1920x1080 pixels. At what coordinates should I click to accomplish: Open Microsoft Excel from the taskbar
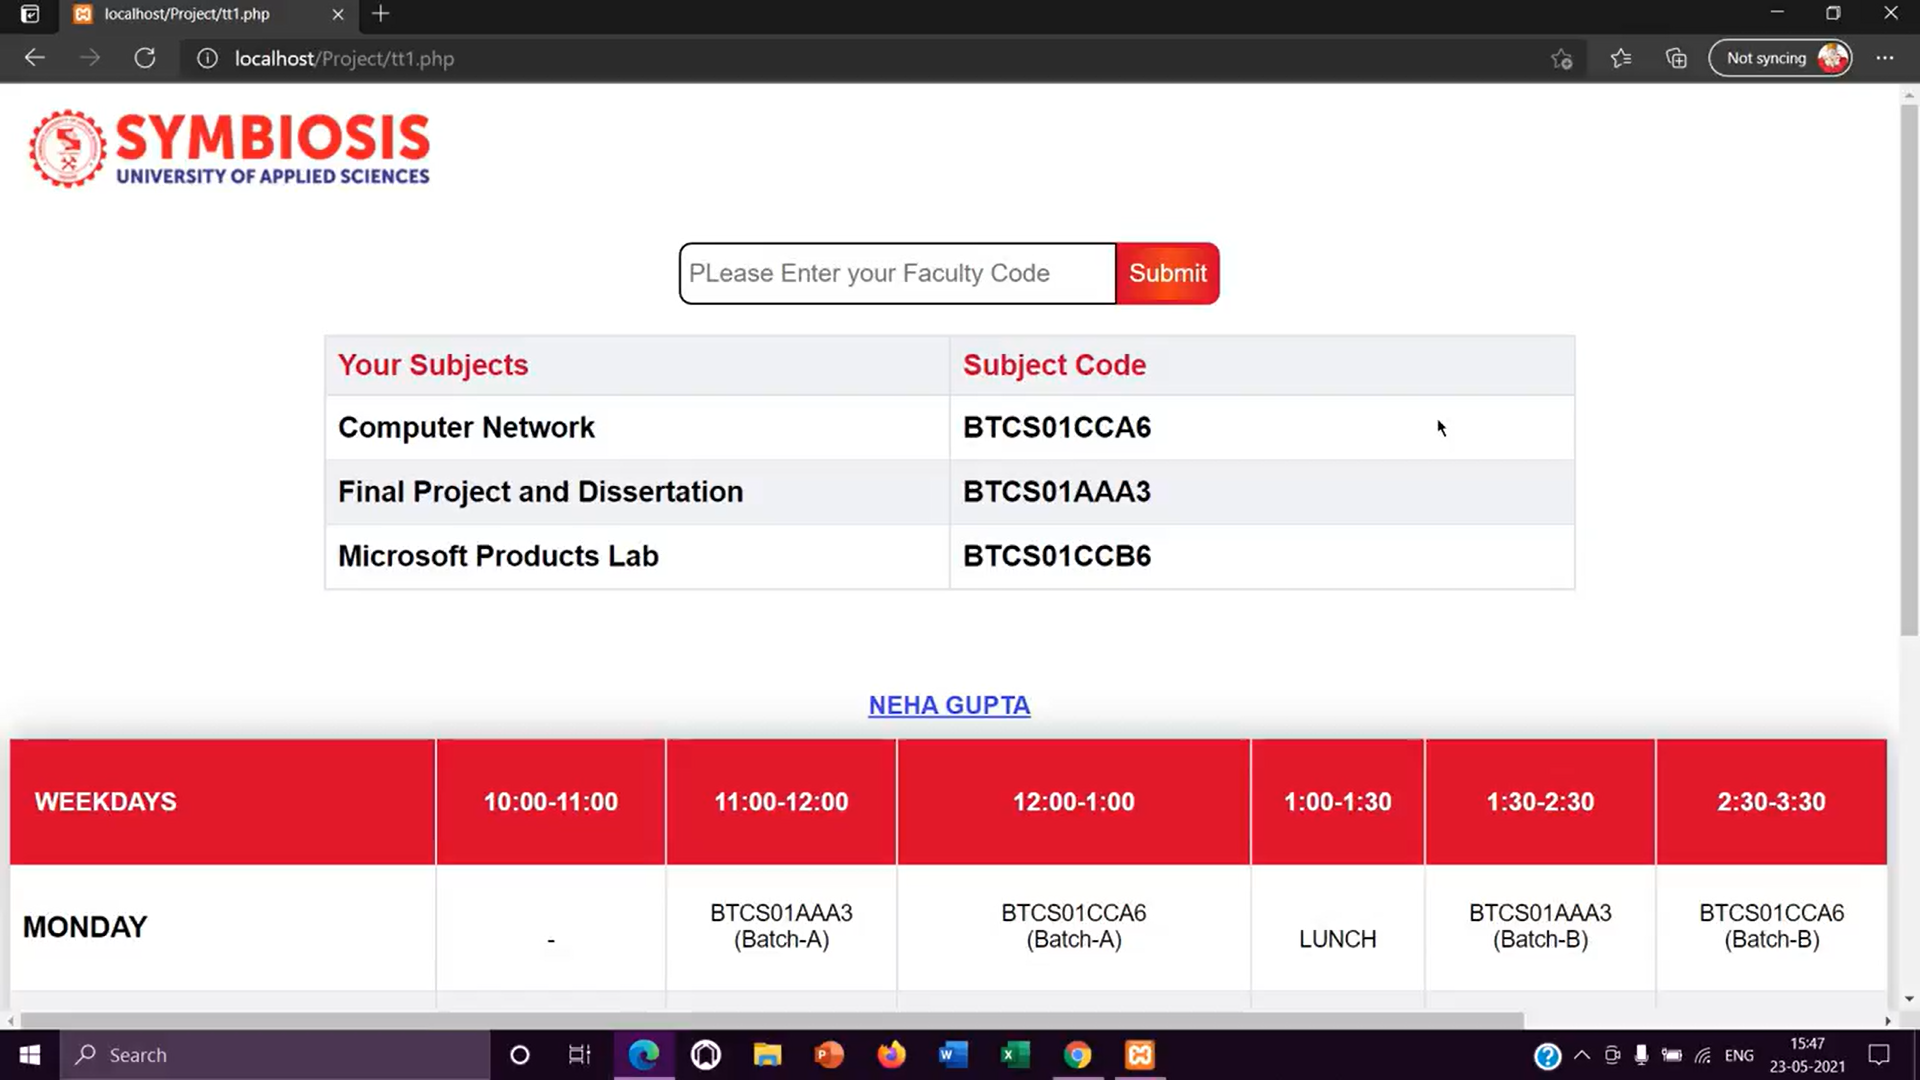1014,1054
